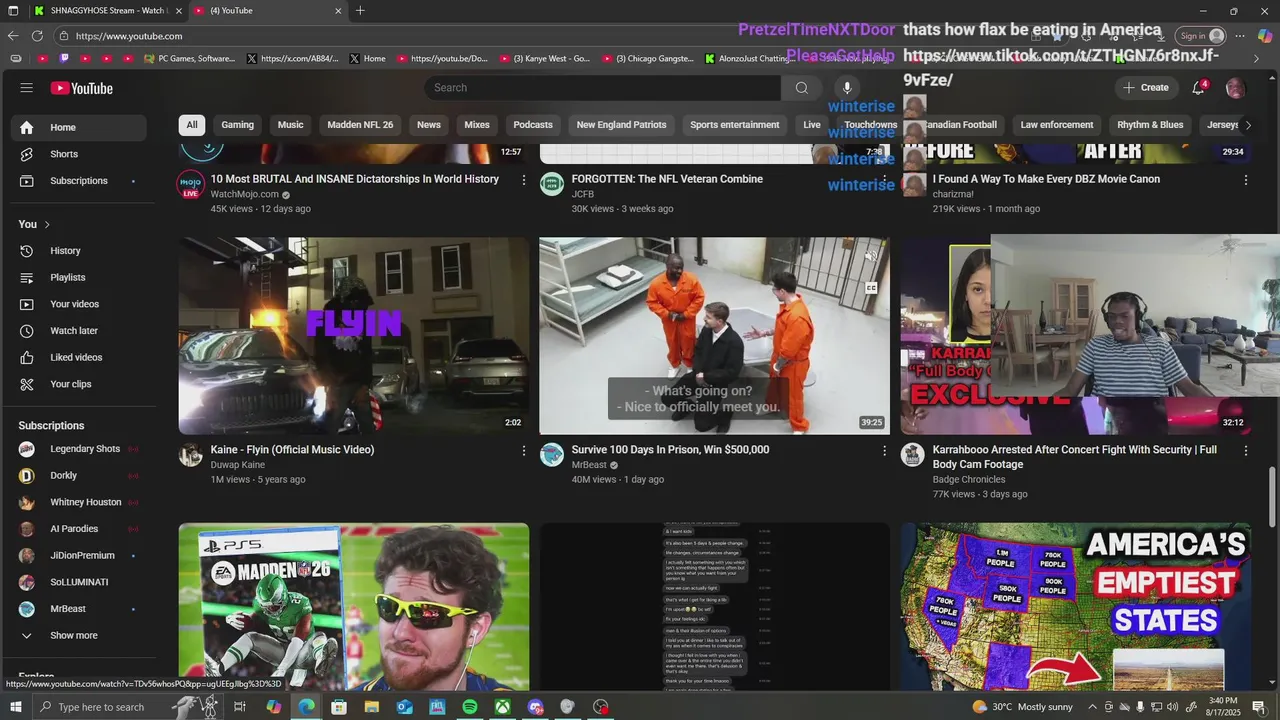Select the Podcasts filter chip
The height and width of the screenshot is (720, 1280).
tap(533, 125)
